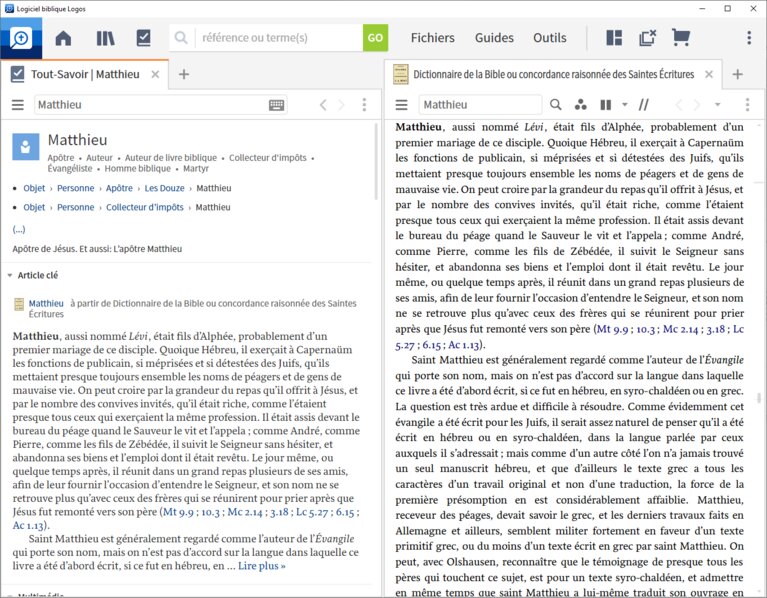Click the double-slash interlinear icon
The height and width of the screenshot is (598, 767).
click(644, 105)
